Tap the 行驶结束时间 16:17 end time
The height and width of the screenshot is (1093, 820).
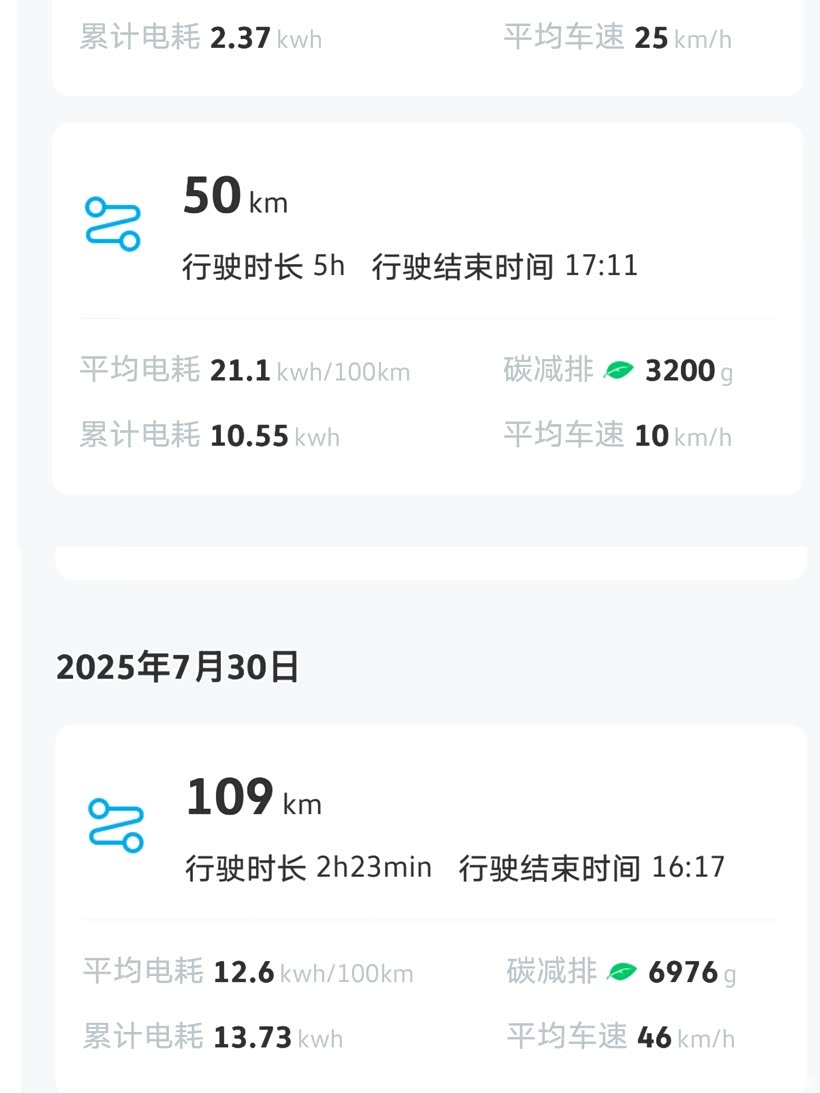[591, 867]
